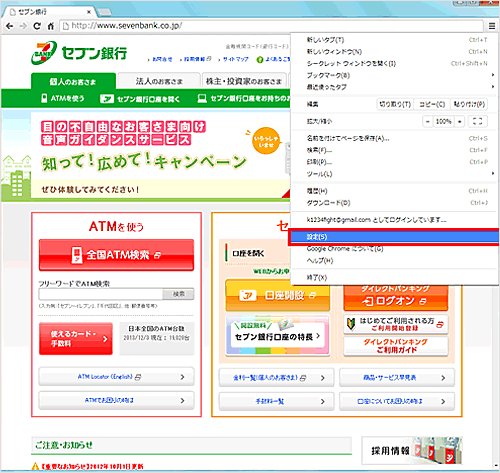Decrease zoom with minus button
This screenshot has width=500, height=473.
tap(427, 121)
